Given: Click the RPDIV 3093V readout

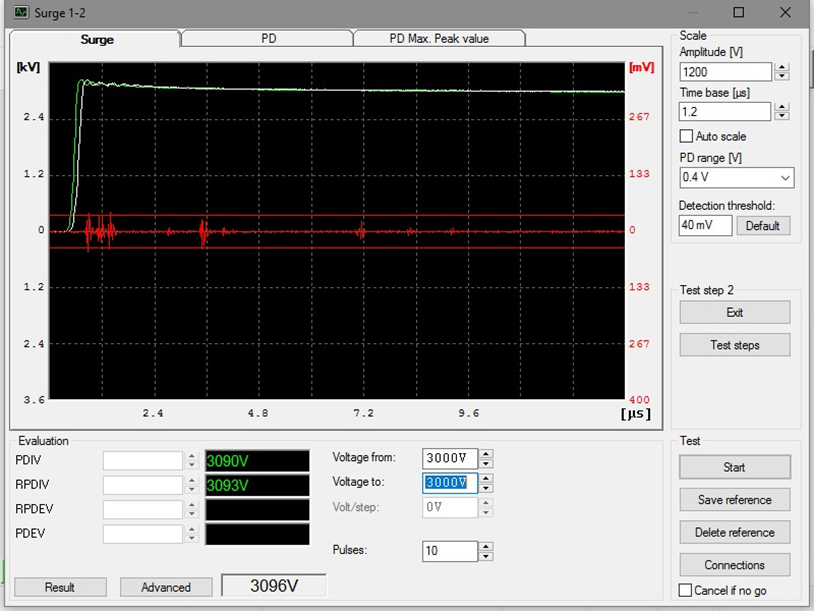Looking at the screenshot, I should pyautogui.click(x=257, y=485).
